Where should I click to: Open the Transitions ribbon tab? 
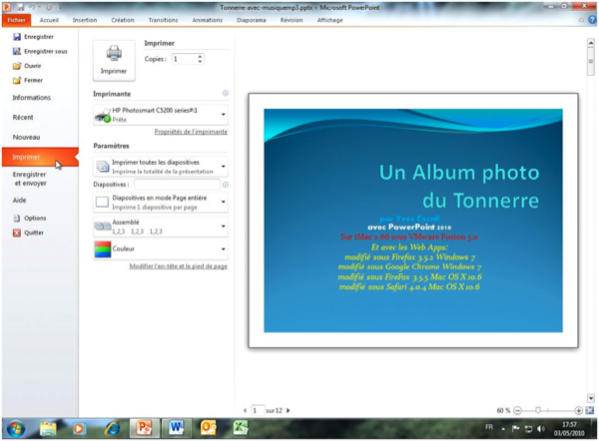click(x=163, y=20)
